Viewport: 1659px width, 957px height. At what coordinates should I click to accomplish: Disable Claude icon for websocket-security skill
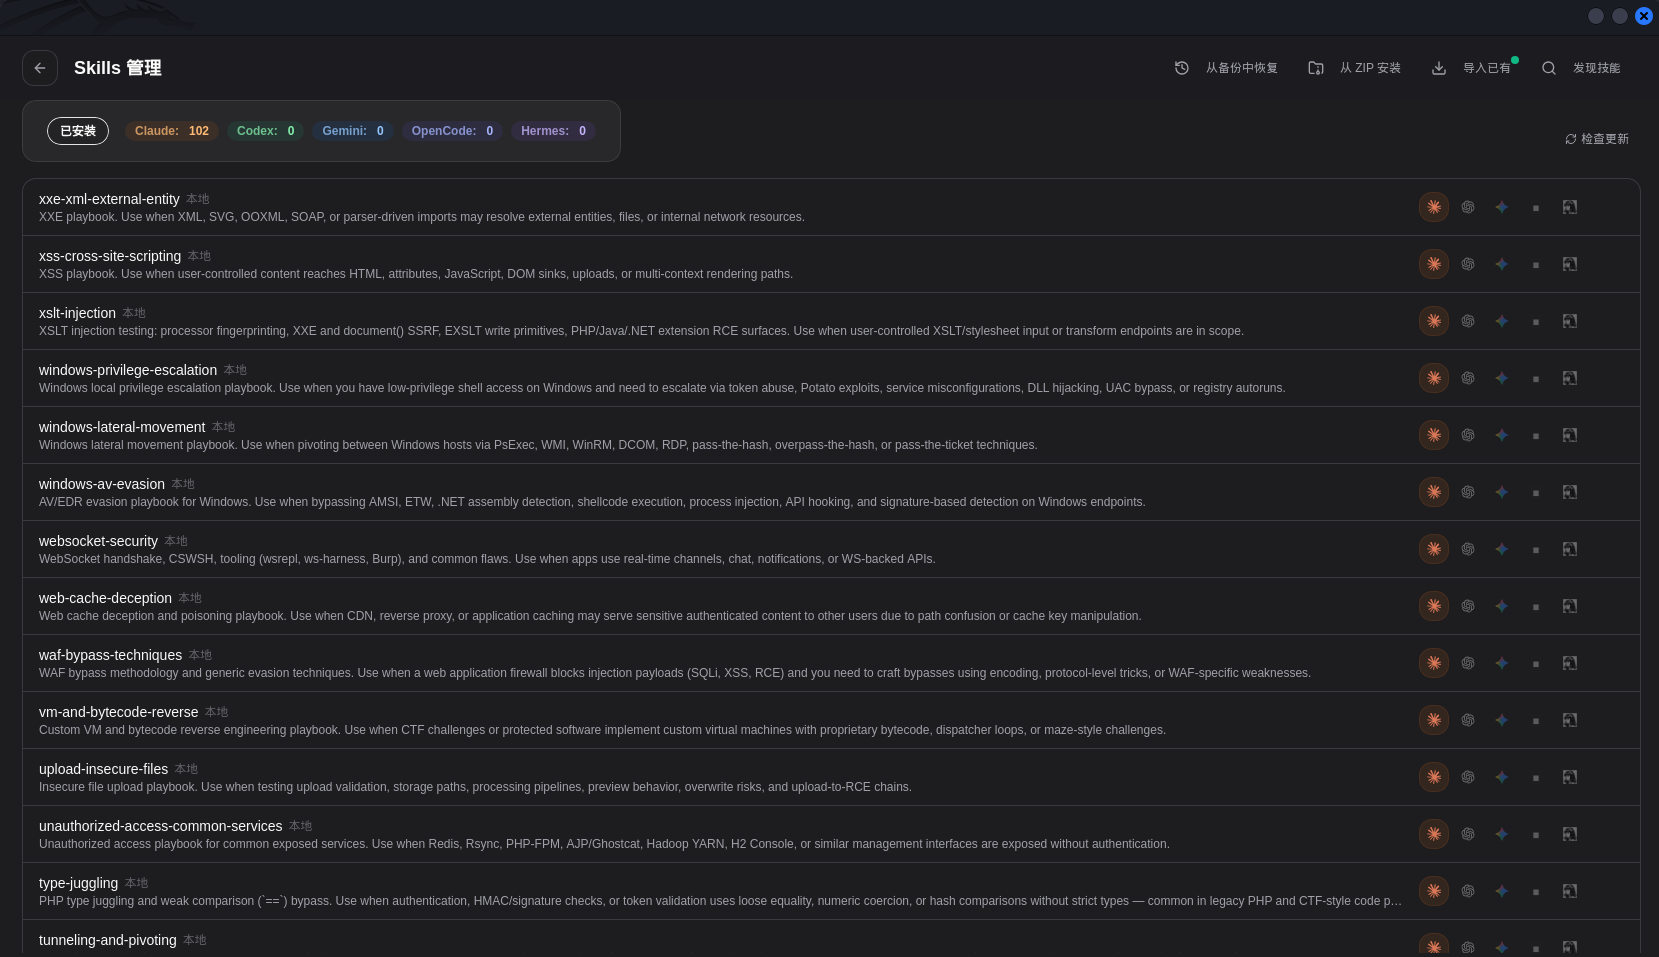[x=1434, y=549]
